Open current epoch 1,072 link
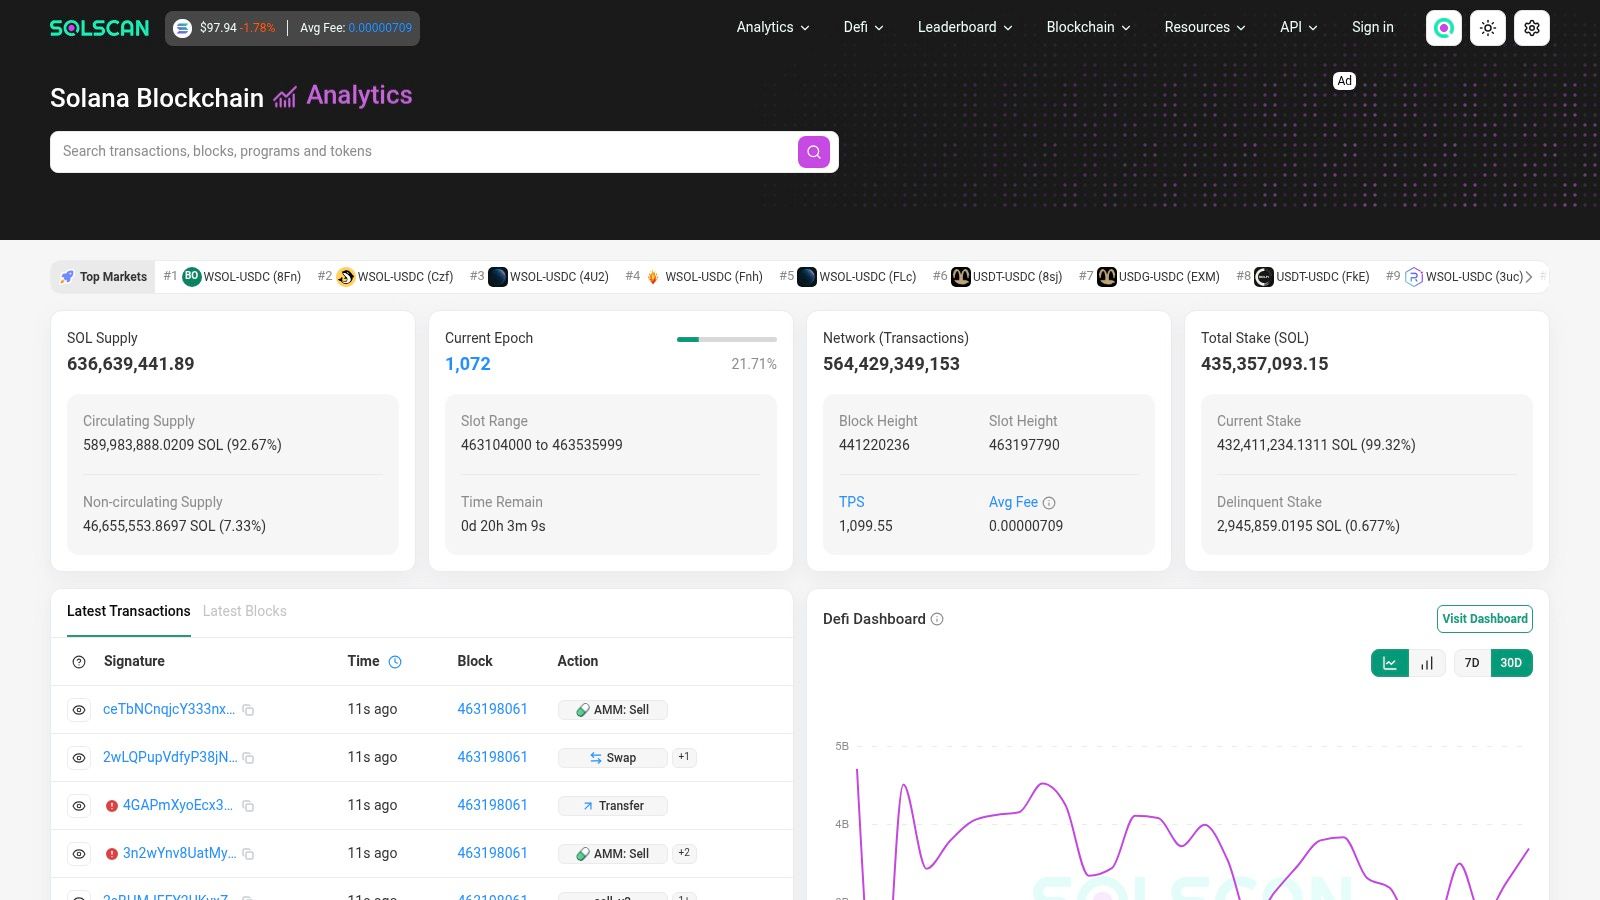Image resolution: width=1600 pixels, height=900 pixels. pos(468,364)
